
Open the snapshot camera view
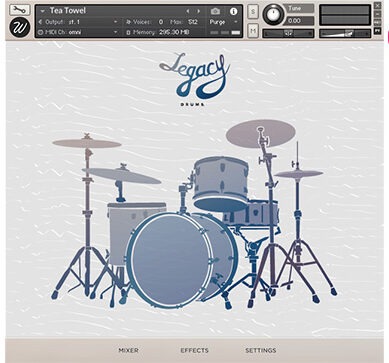point(215,11)
